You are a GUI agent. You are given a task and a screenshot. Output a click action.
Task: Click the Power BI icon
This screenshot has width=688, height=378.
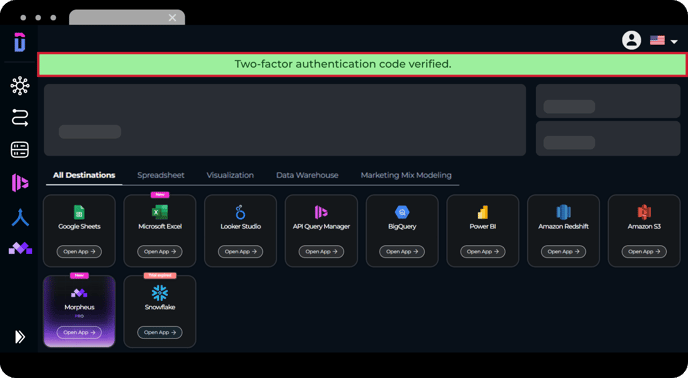(483, 212)
